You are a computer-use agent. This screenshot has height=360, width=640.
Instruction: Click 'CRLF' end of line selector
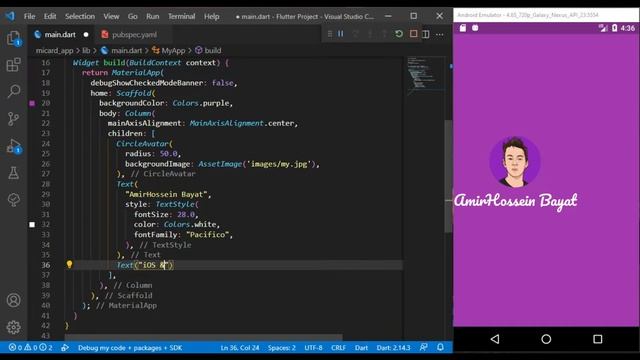[x=338, y=348]
